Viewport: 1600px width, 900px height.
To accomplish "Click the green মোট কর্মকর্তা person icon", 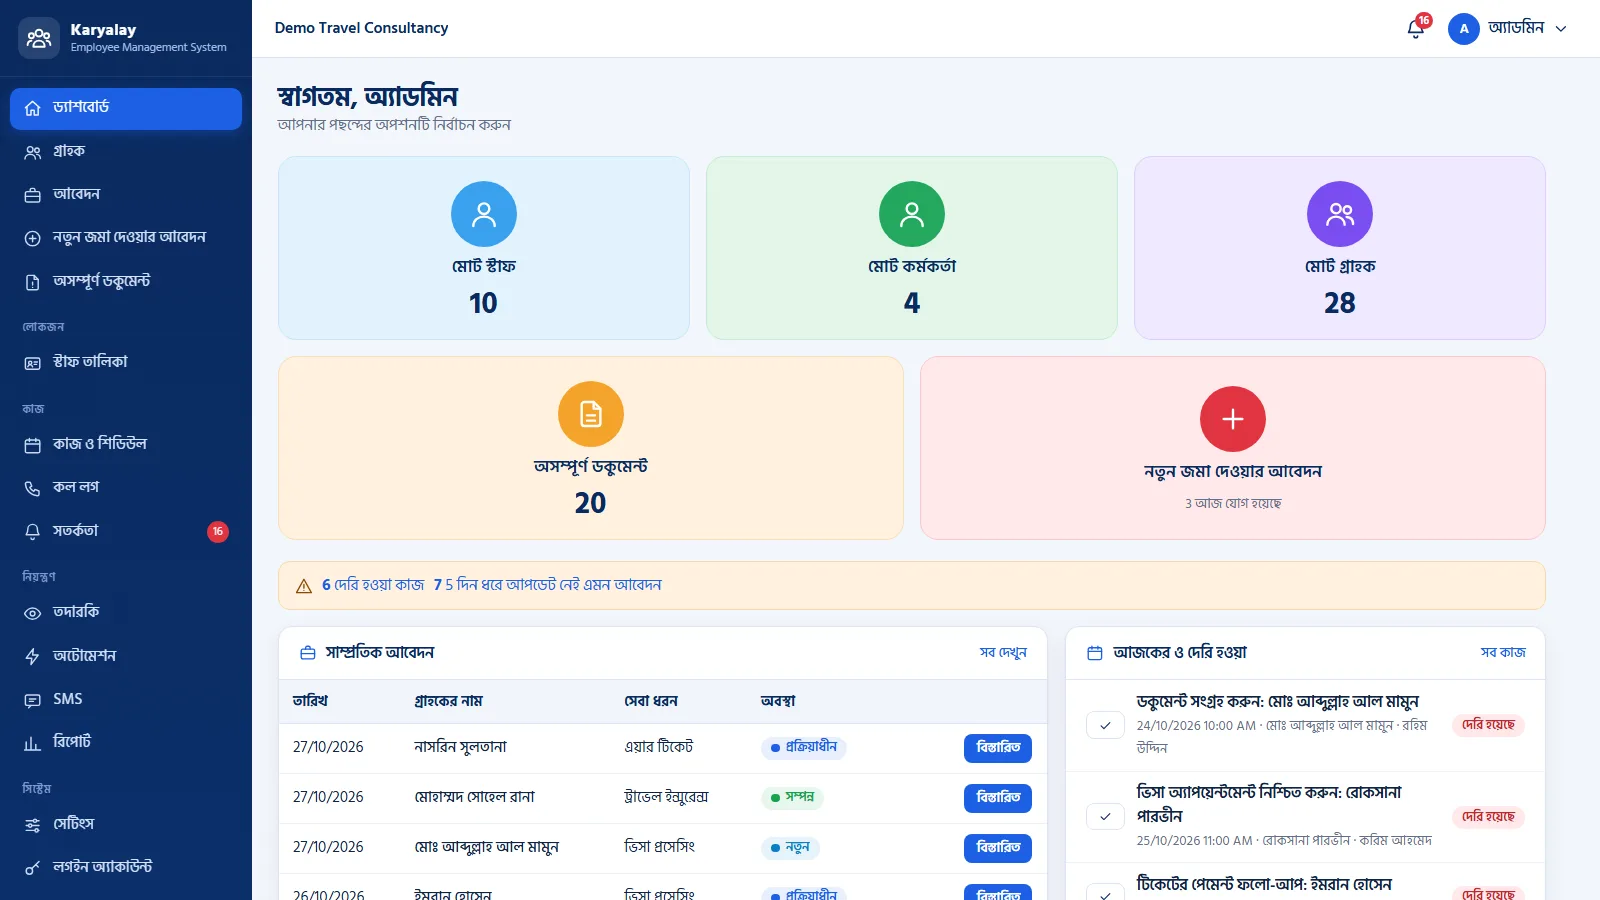I will coord(912,214).
